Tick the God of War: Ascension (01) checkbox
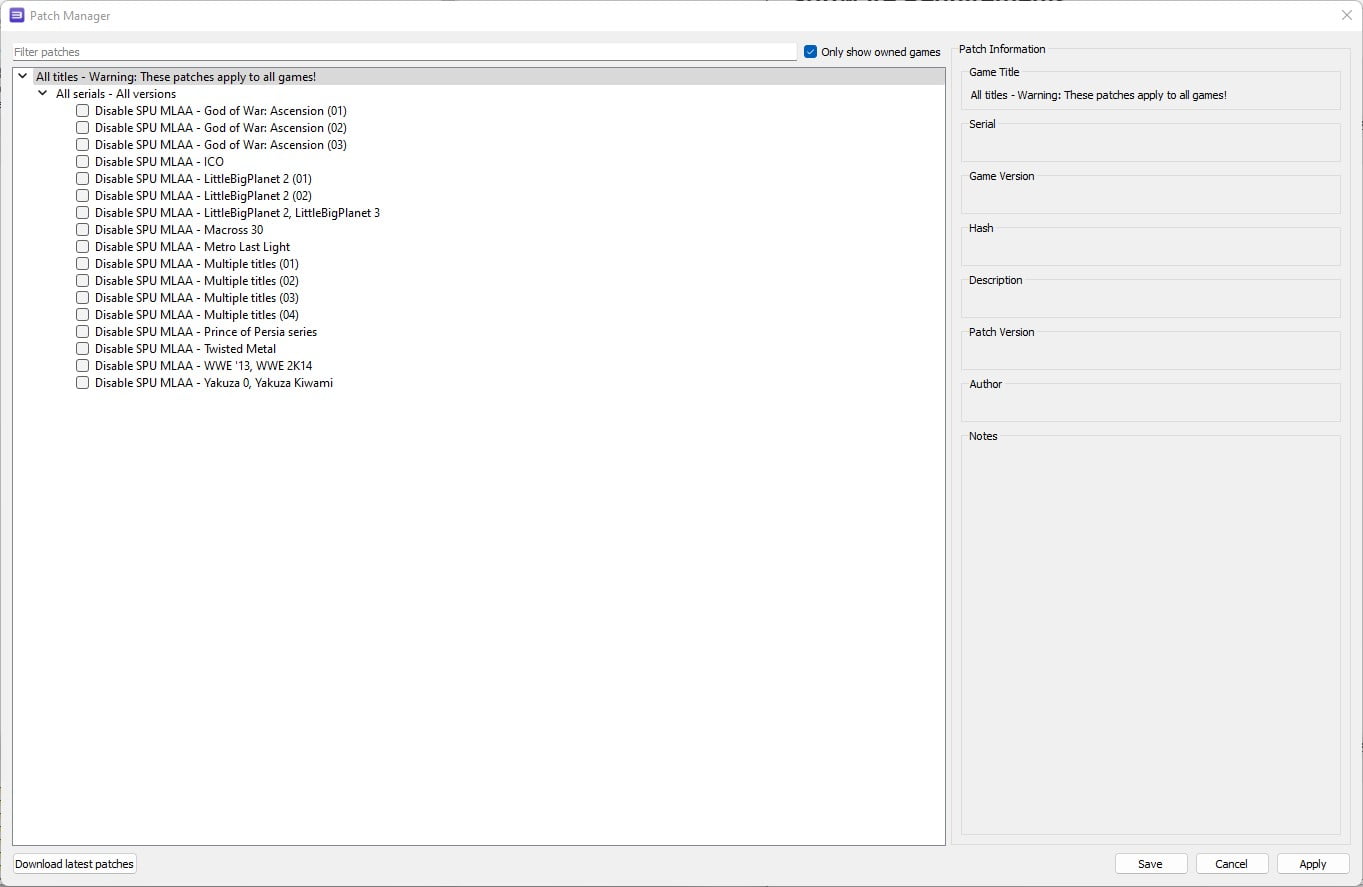Viewport: 1363px width, 887px height. click(x=83, y=111)
